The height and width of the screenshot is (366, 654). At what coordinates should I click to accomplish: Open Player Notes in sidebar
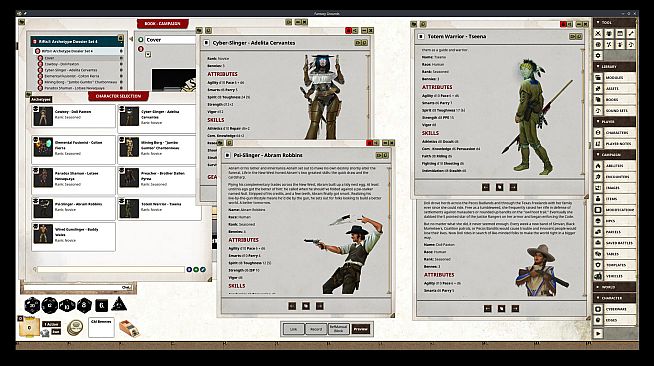[x=615, y=143]
